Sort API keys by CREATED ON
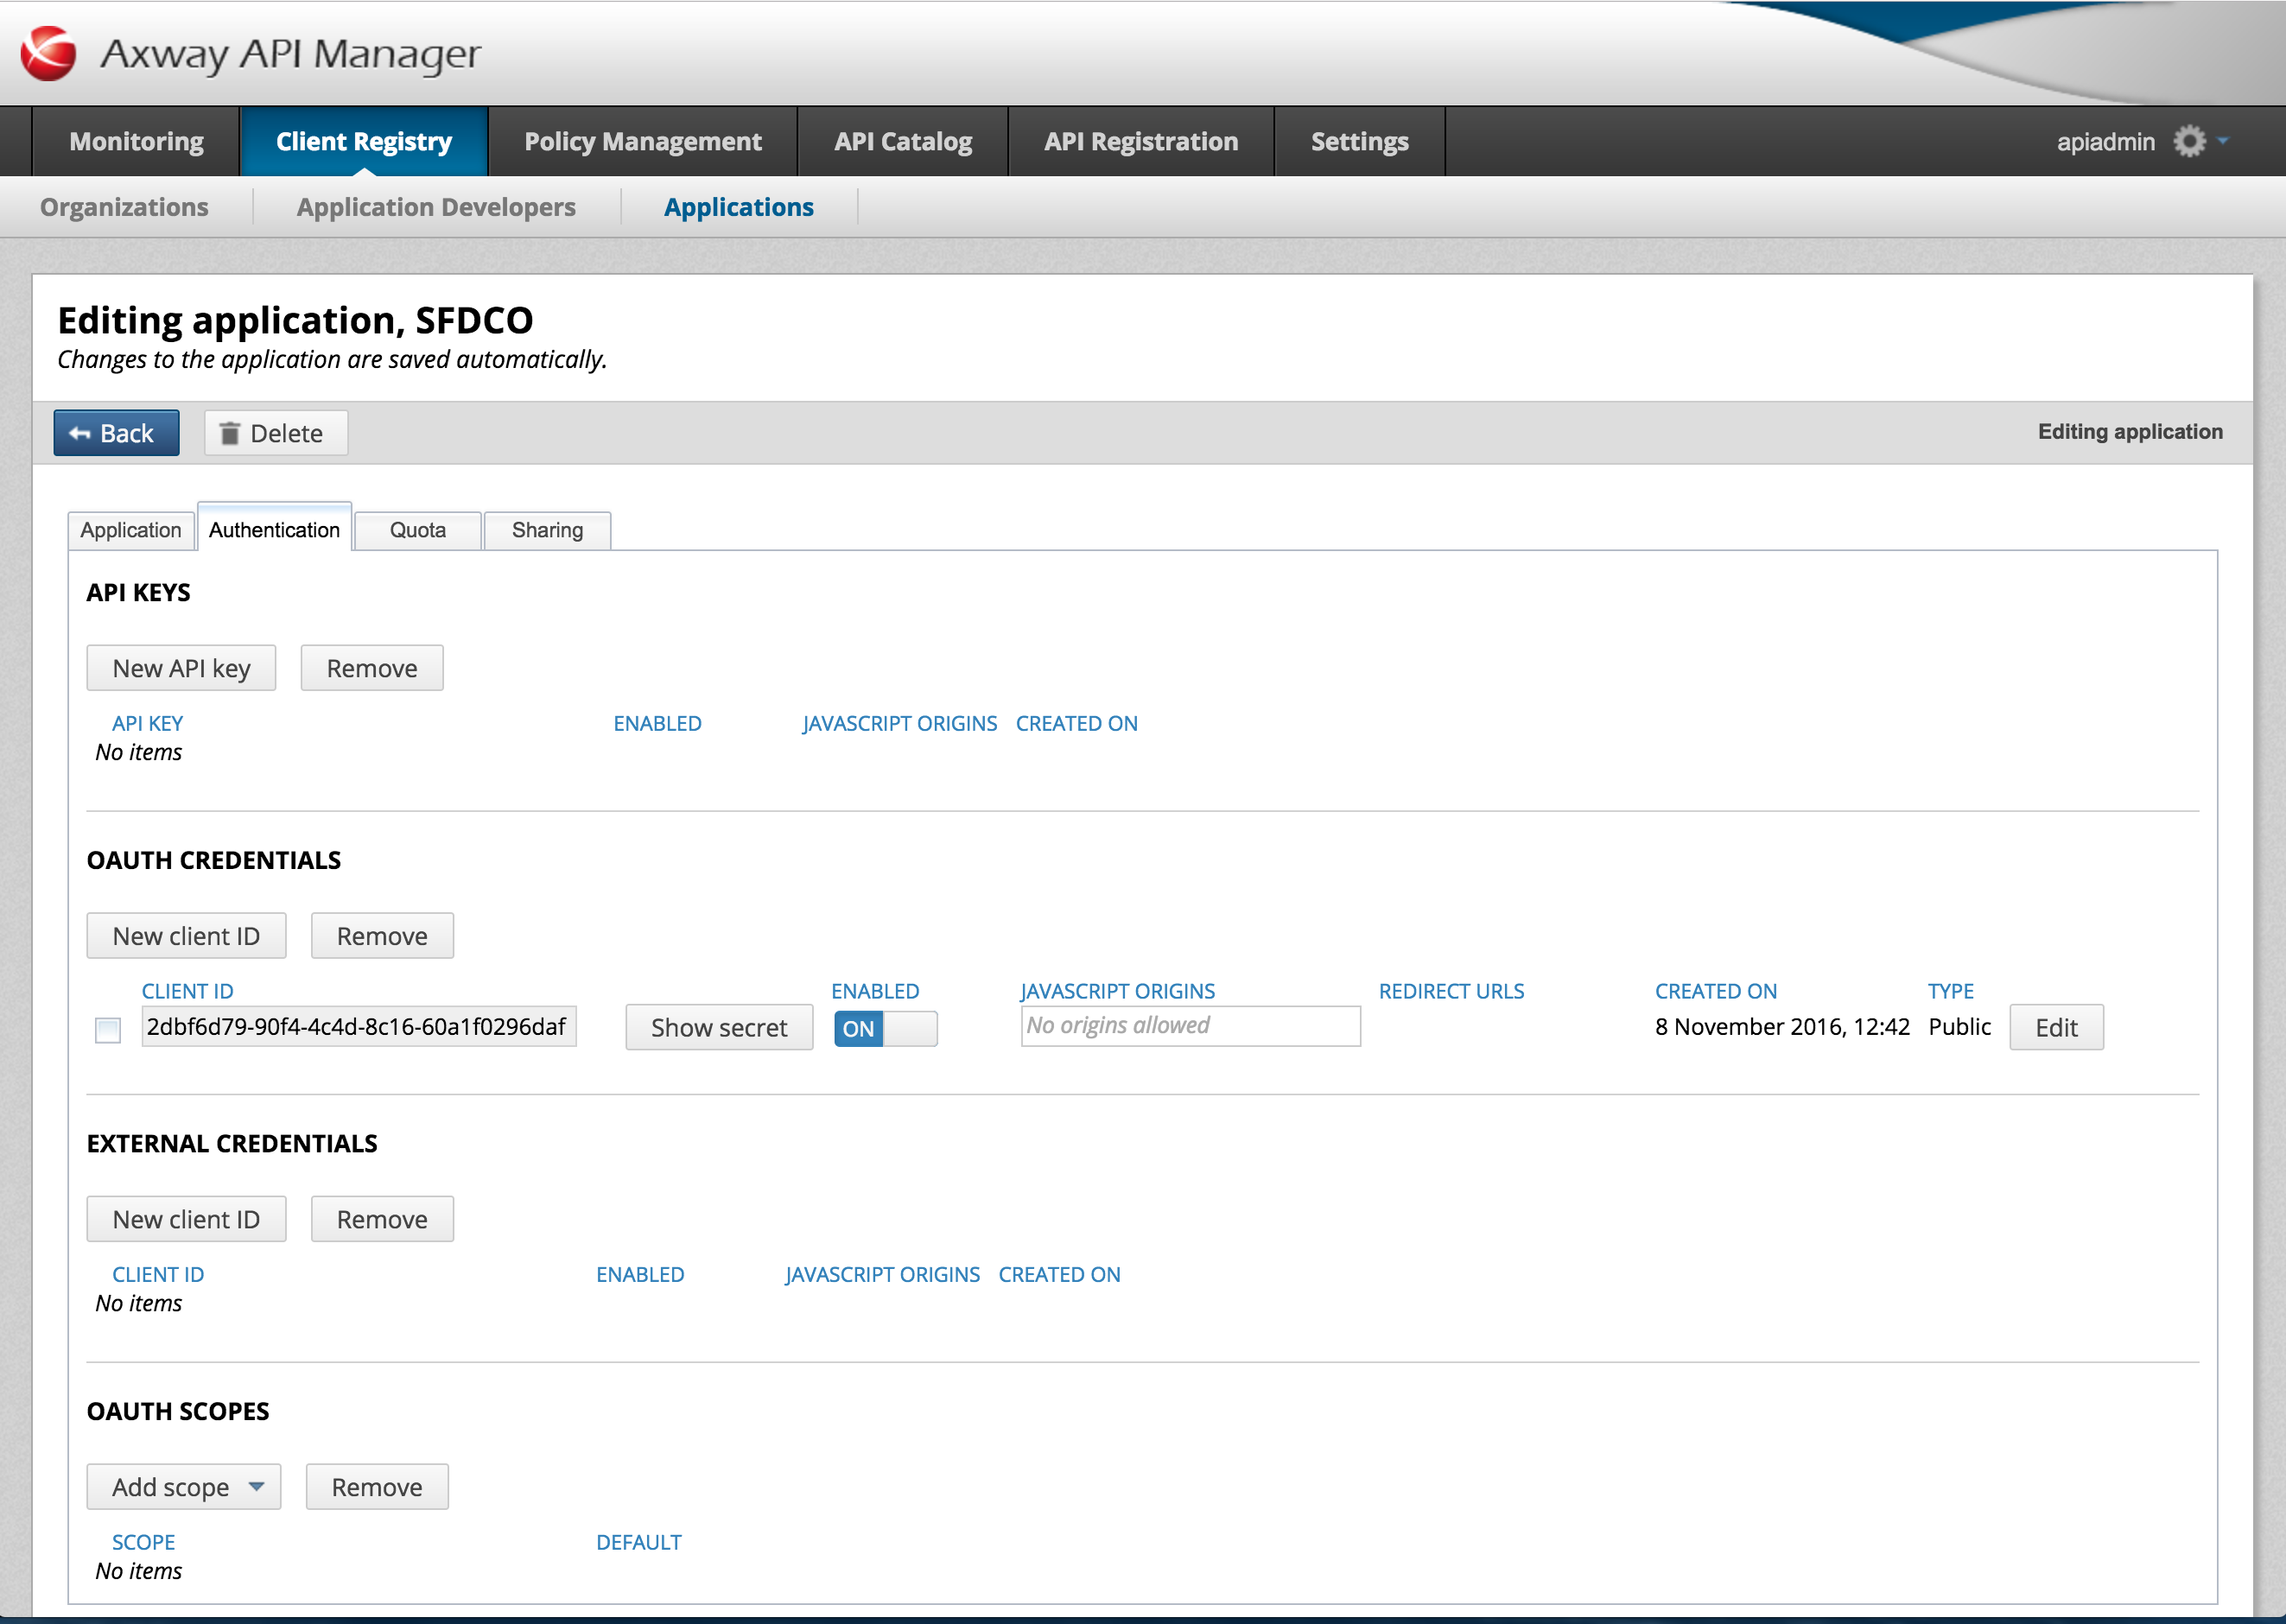Viewport: 2286px width, 1624px height. pos(1076,723)
